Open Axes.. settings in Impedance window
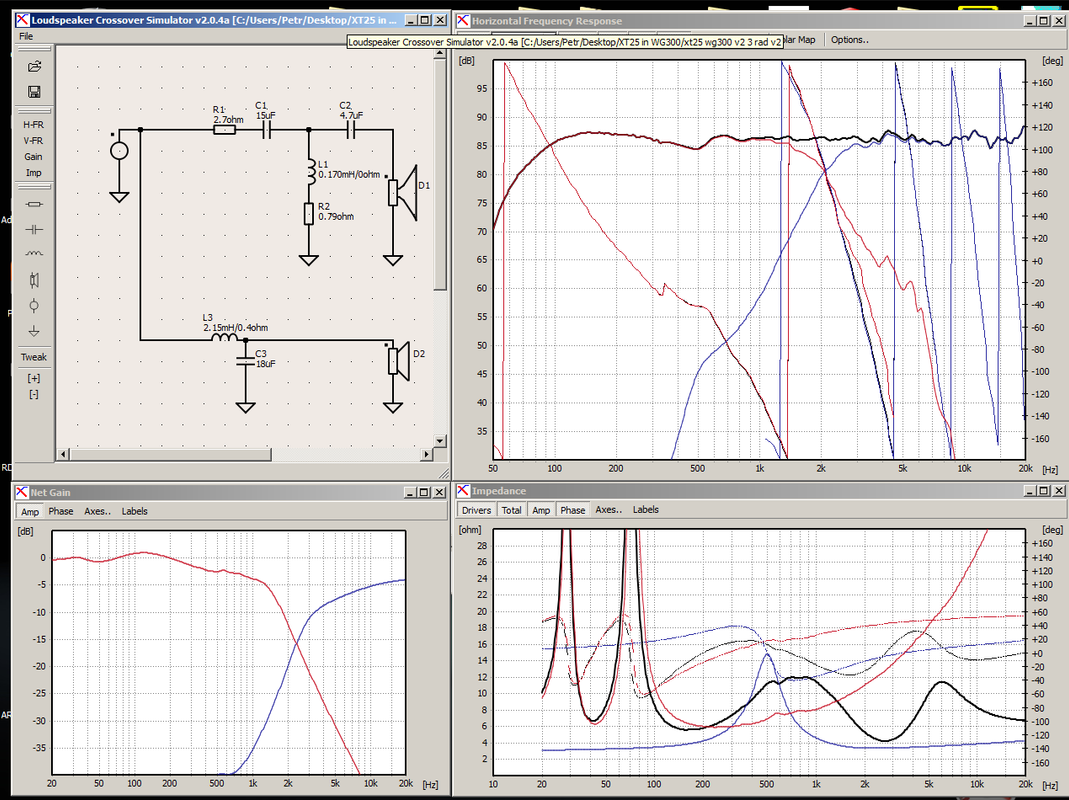Screen dimensions: 1069x800 [x=608, y=510]
